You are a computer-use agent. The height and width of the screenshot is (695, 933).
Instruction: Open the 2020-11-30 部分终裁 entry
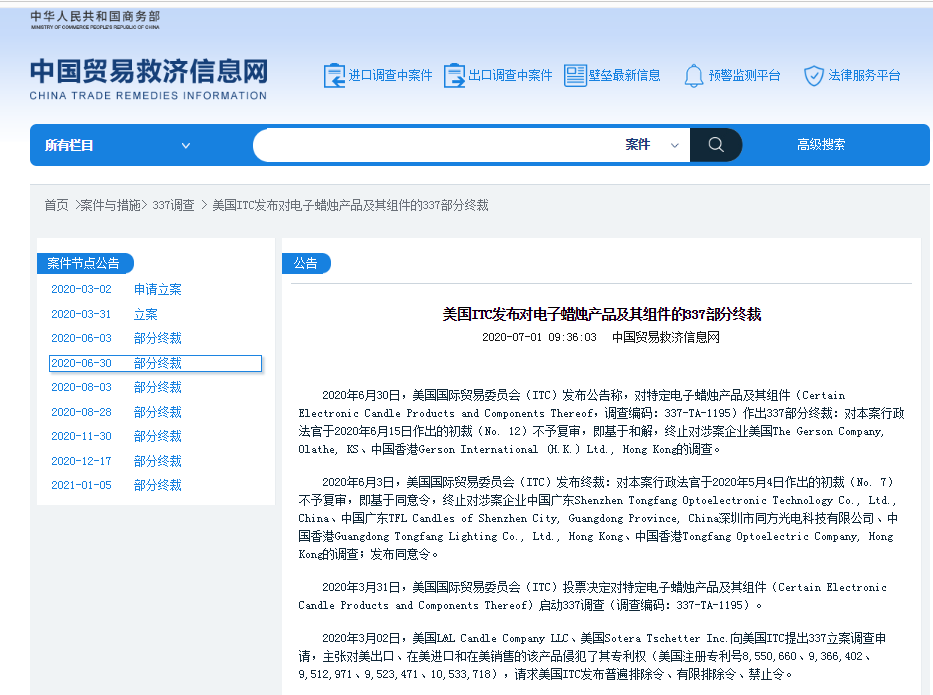[117, 436]
